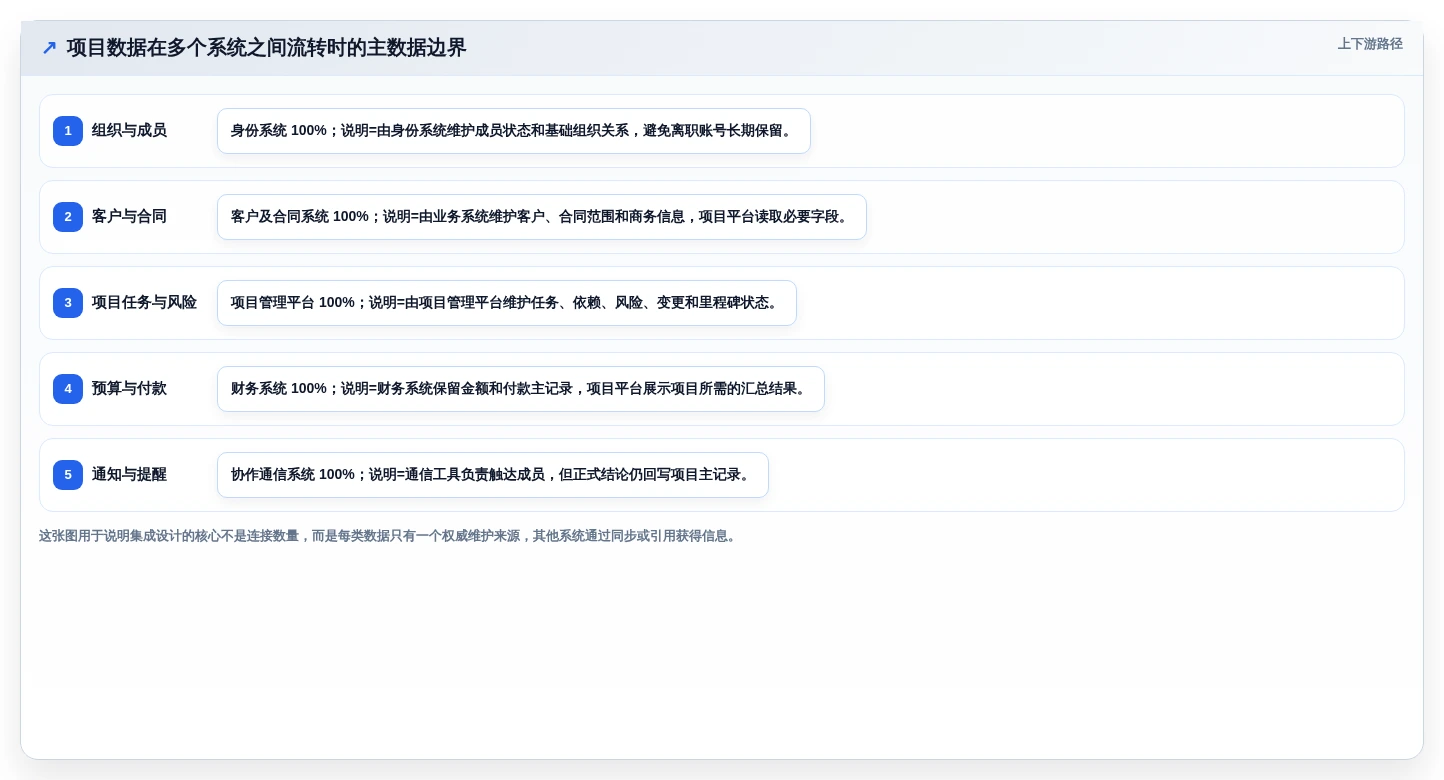
Task: Click the 上下游路径 label in the header
Action: pyautogui.click(x=1370, y=44)
